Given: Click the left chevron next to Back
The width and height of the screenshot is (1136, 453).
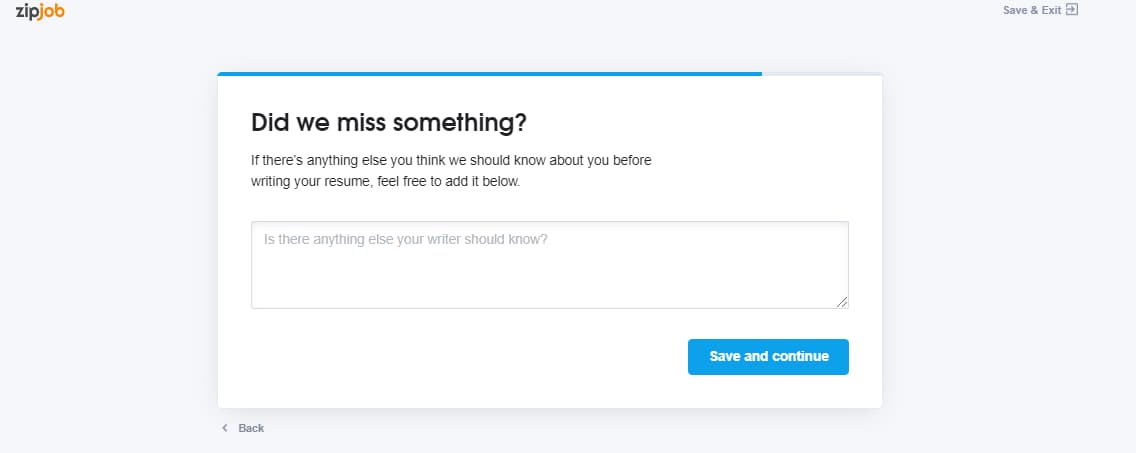Looking at the screenshot, I should [x=225, y=428].
